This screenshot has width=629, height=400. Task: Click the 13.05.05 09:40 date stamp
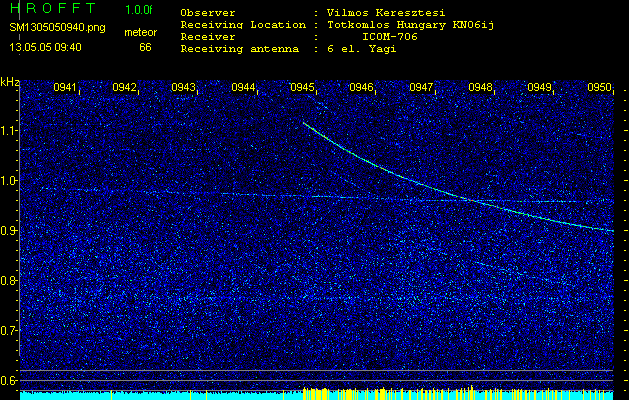(45, 47)
